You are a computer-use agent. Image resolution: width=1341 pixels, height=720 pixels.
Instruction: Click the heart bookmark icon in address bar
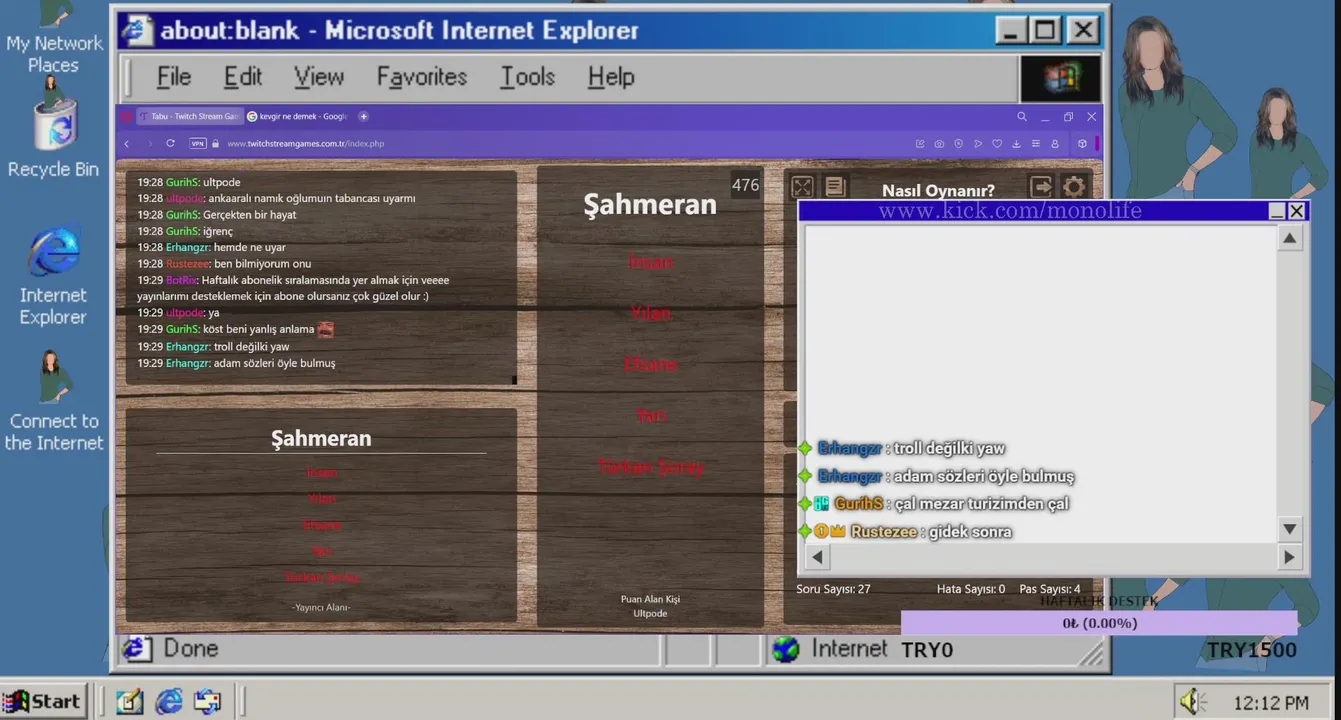[997, 144]
